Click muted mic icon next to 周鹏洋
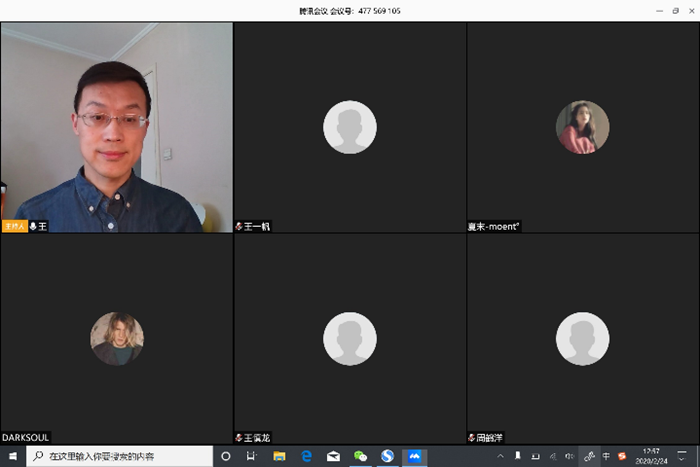Image resolution: width=700 pixels, height=467 pixels. [x=472, y=438]
